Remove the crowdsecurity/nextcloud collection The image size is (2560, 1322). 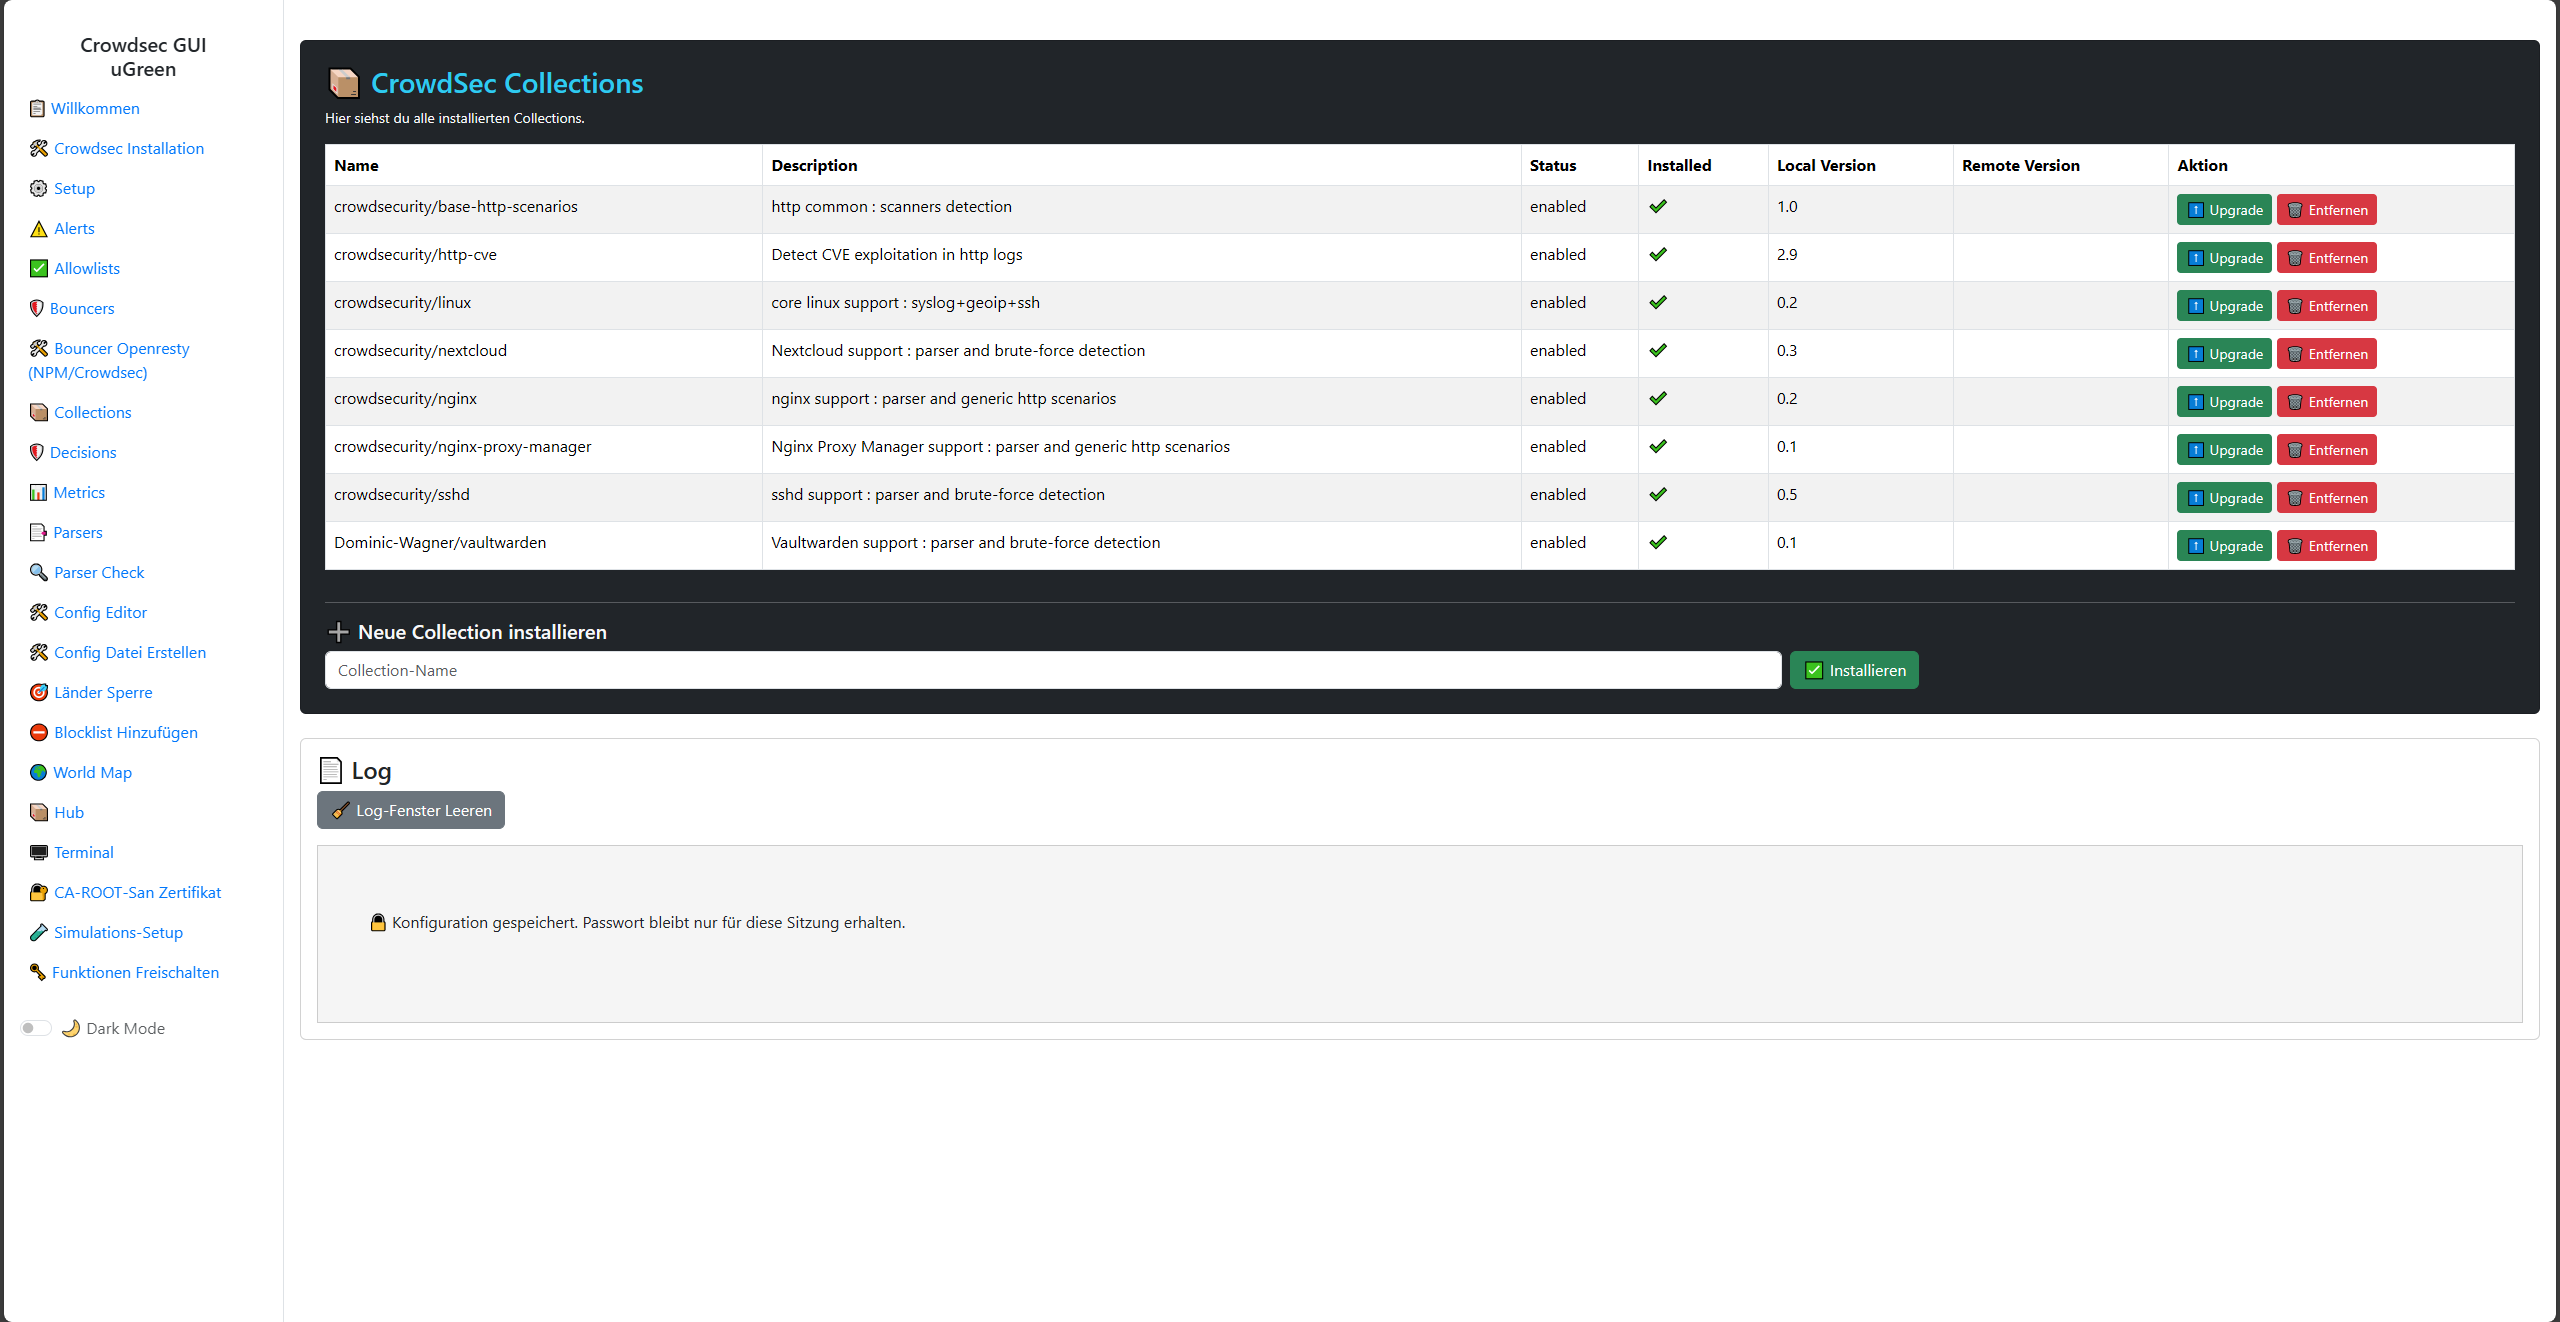(x=2327, y=354)
